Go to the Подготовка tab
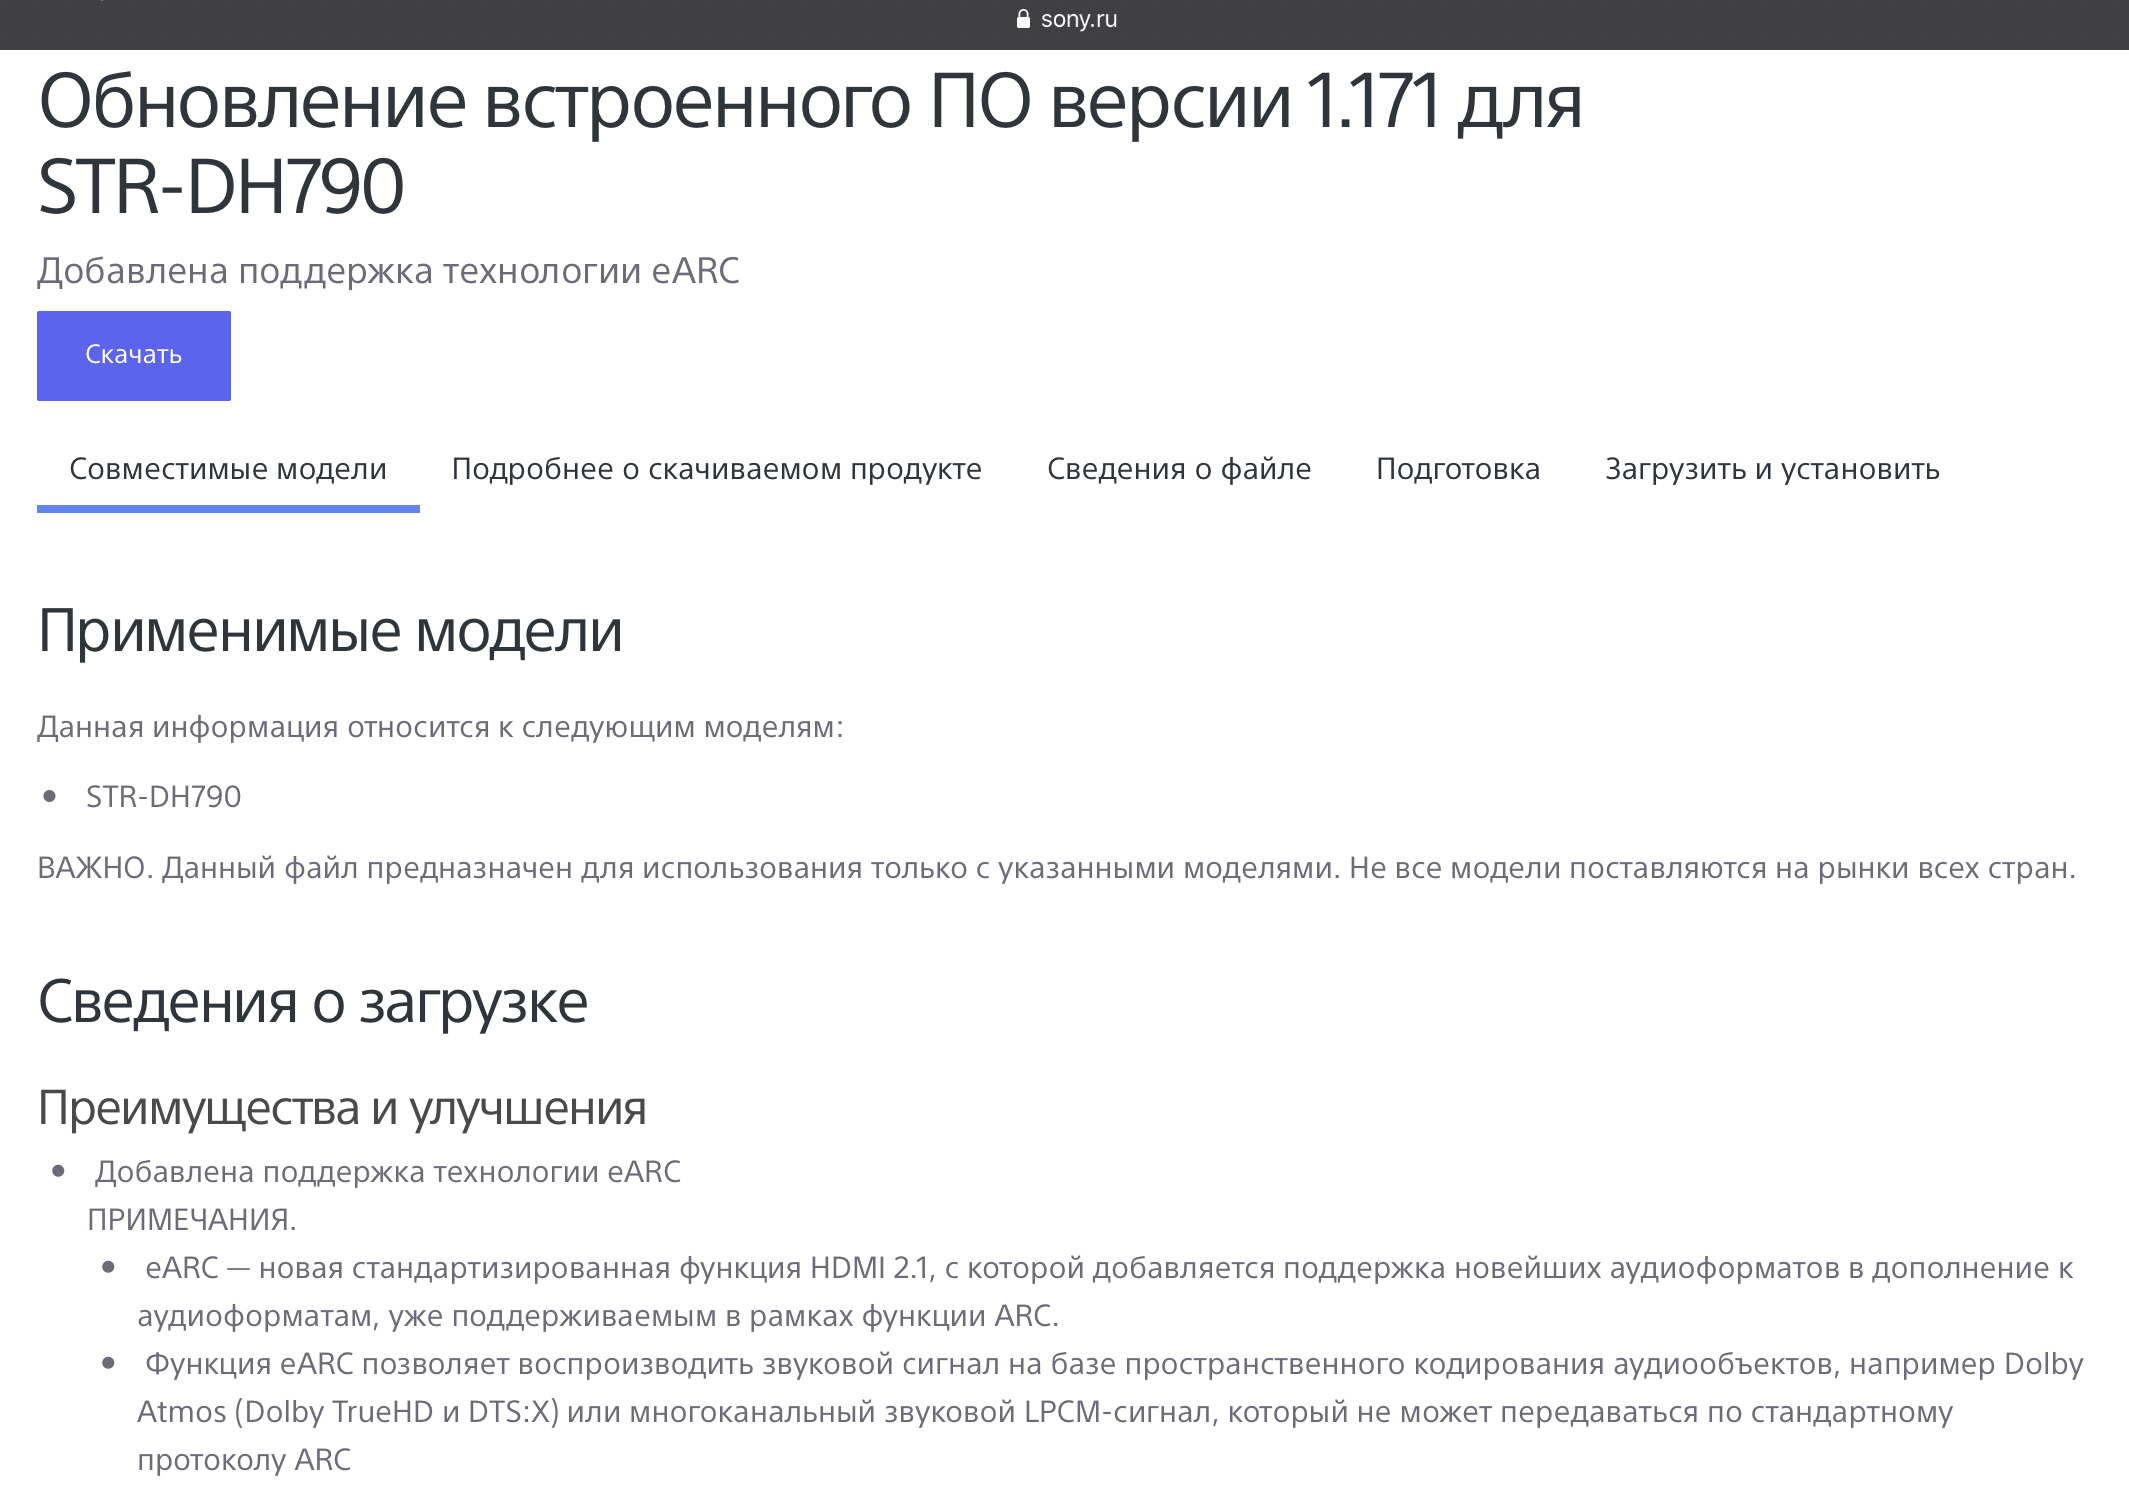 (x=1457, y=469)
